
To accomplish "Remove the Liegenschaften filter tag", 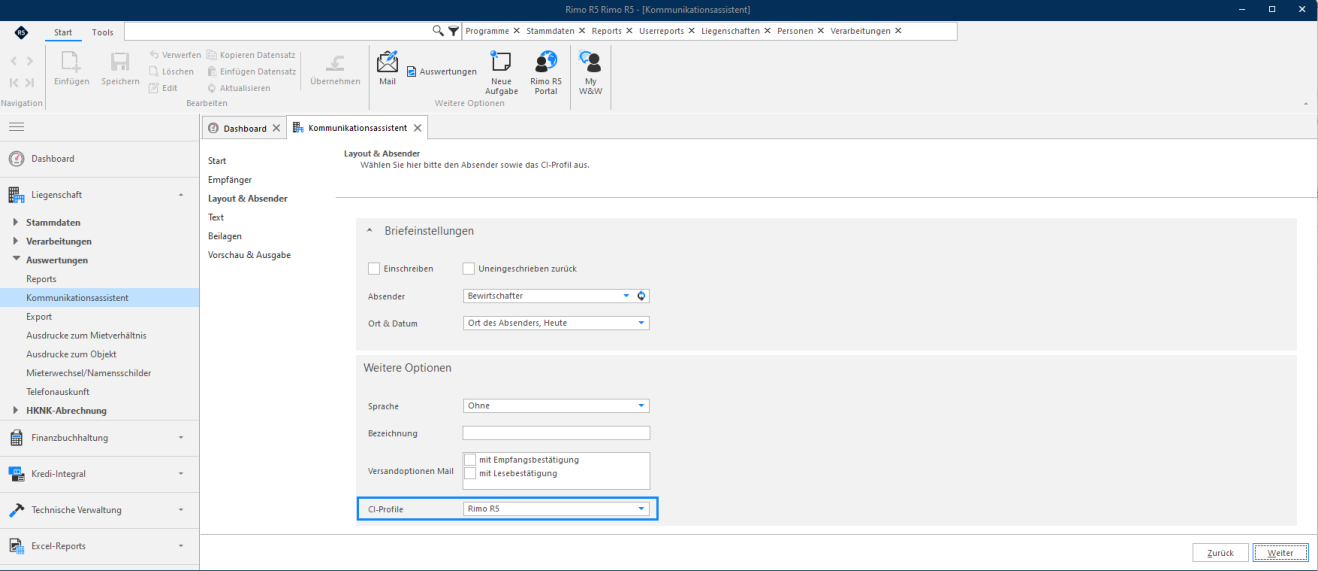I will (767, 31).
